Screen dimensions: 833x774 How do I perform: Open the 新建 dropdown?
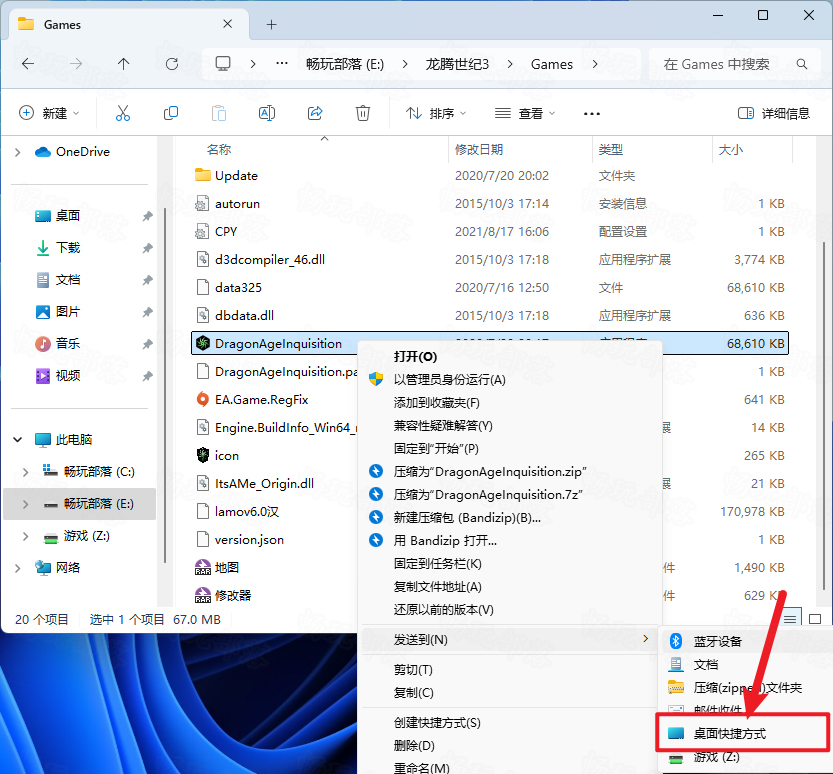pyautogui.click(x=49, y=114)
